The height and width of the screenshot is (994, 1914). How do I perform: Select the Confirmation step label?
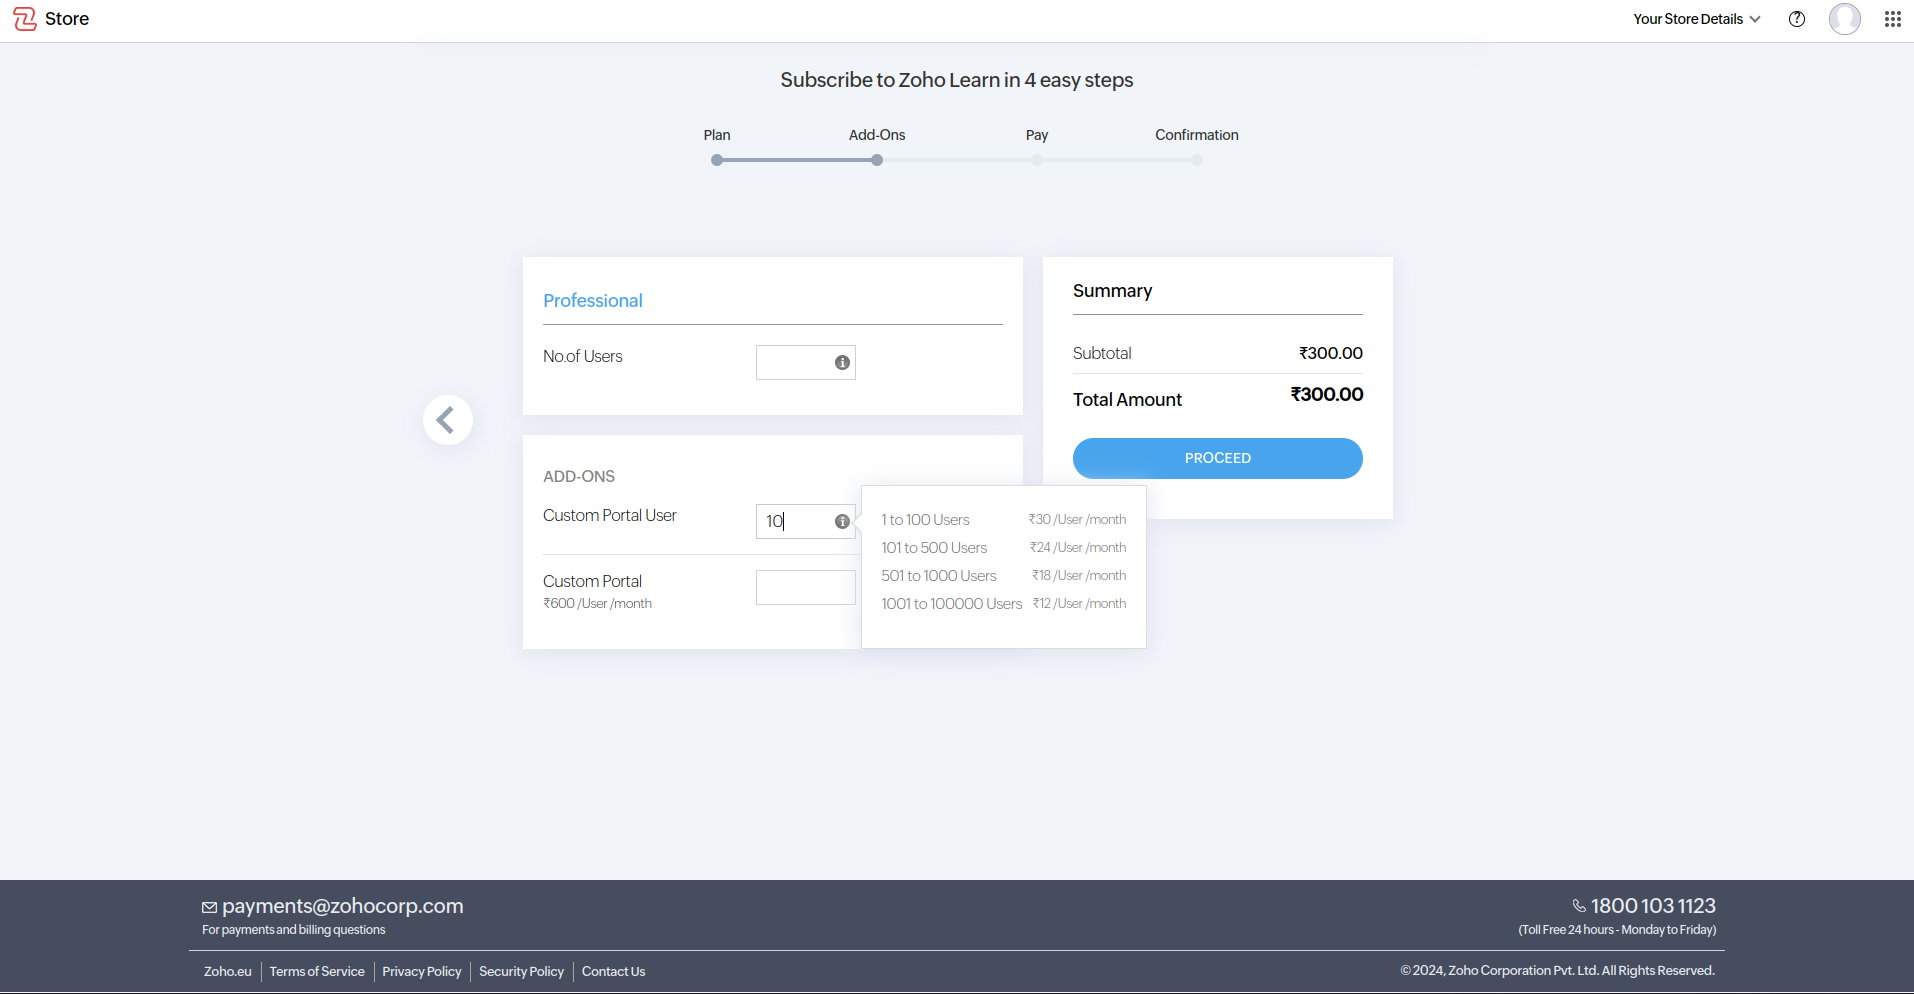[1197, 135]
